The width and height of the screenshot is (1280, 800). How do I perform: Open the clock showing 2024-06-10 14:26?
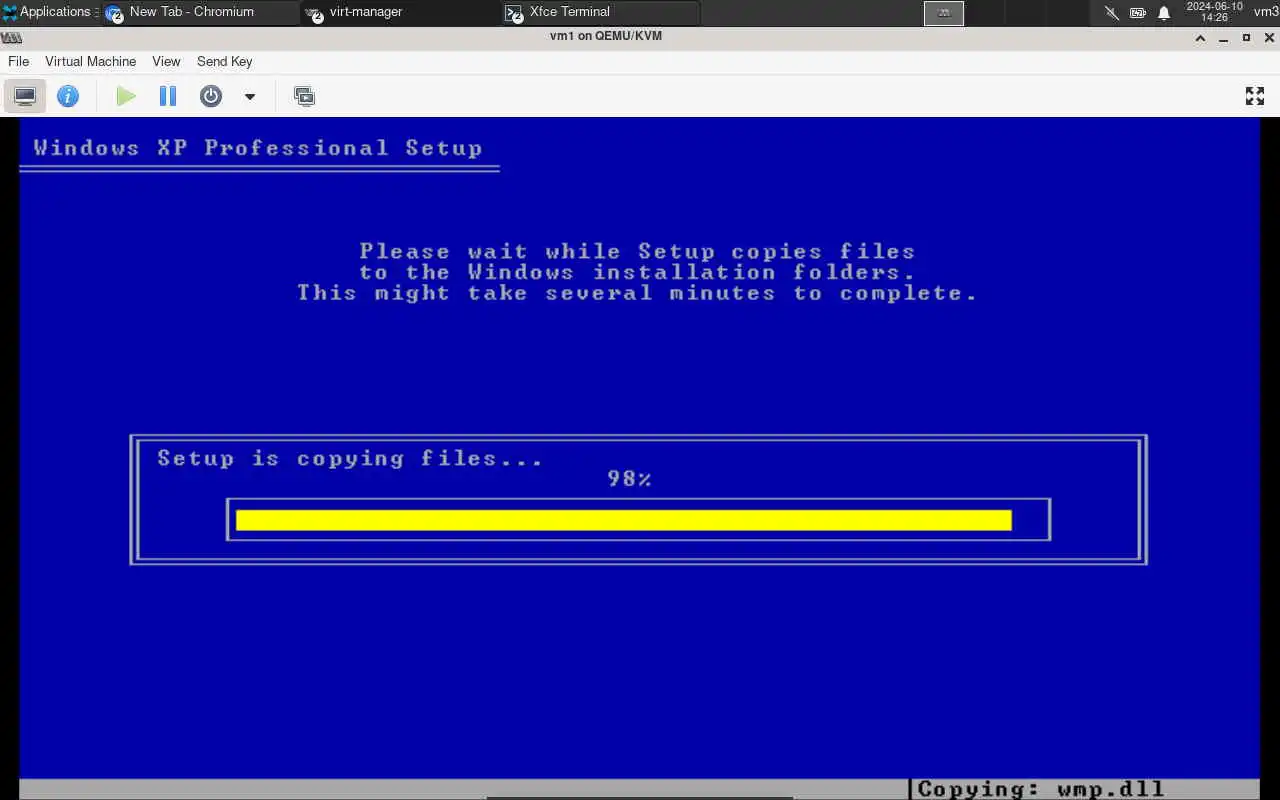tap(1214, 12)
